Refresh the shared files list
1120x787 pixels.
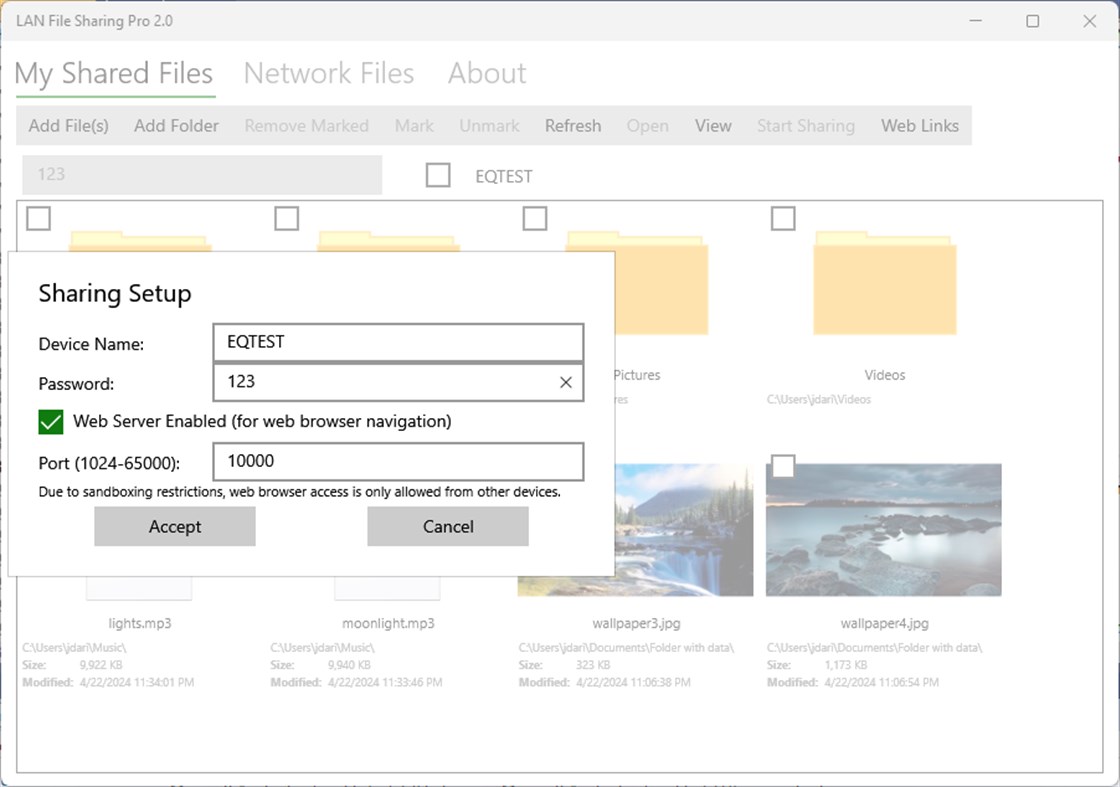[572, 125]
